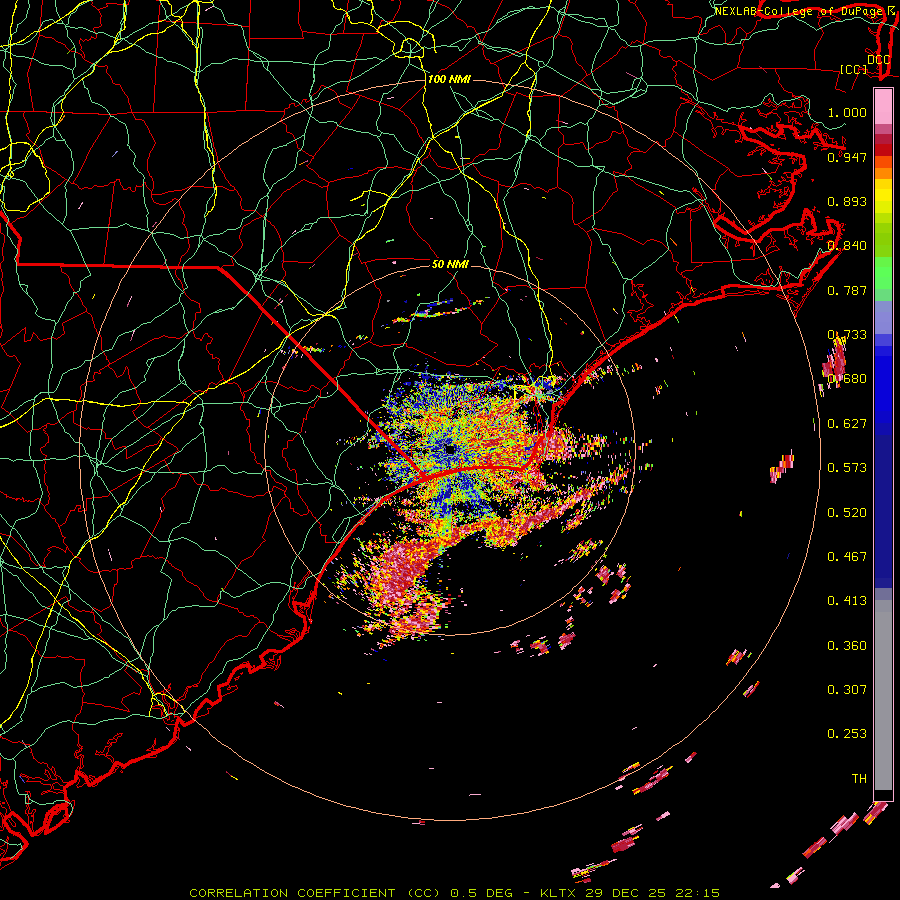This screenshot has height=900, width=900.
Task: Click the DCC label above the color scale
Action: click(x=878, y=59)
